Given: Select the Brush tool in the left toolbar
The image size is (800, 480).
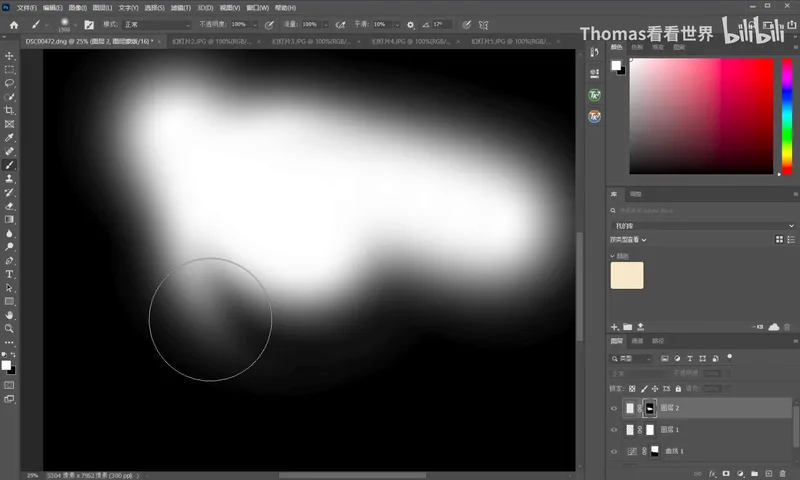Looking at the screenshot, I should click(x=9, y=165).
